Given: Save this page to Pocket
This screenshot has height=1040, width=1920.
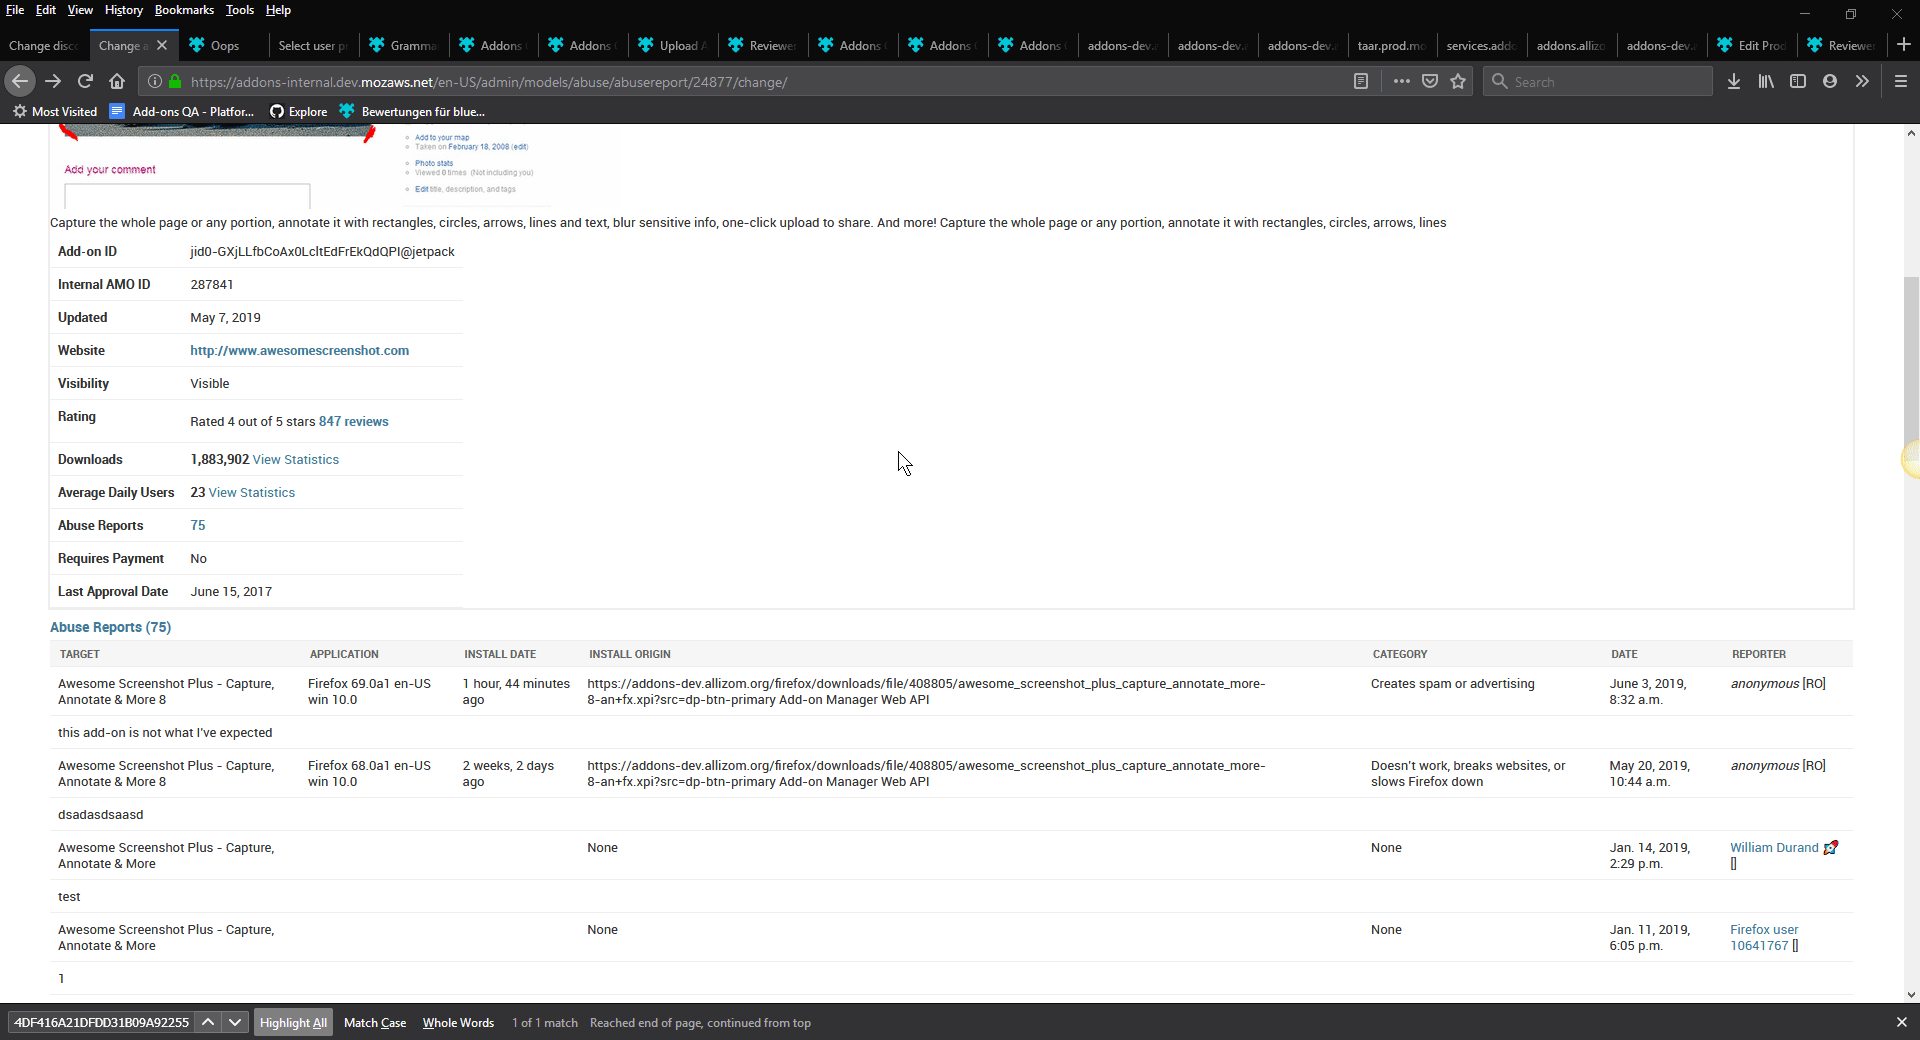Looking at the screenshot, I should pyautogui.click(x=1430, y=82).
